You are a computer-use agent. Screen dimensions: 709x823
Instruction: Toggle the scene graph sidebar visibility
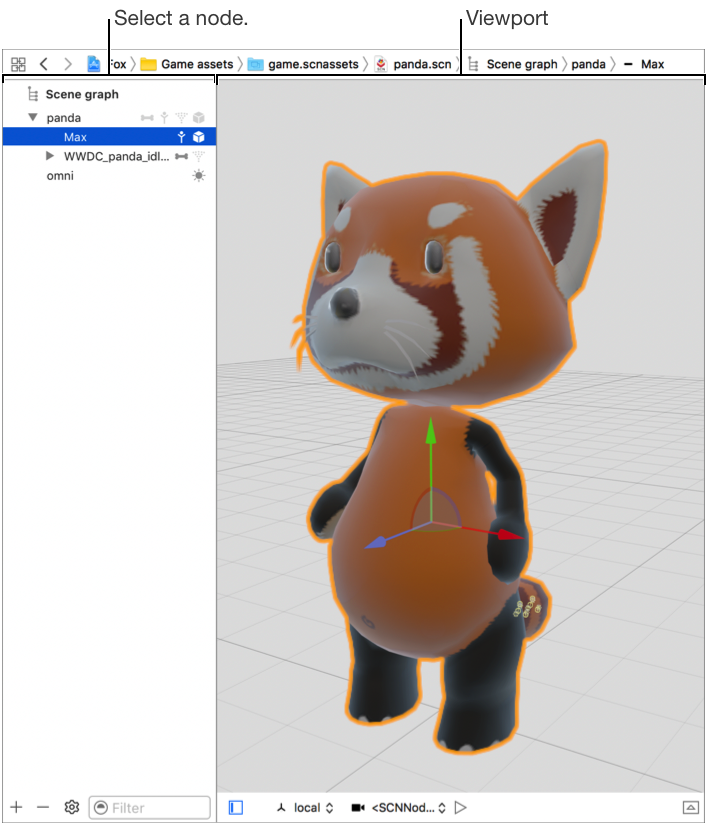coord(236,807)
